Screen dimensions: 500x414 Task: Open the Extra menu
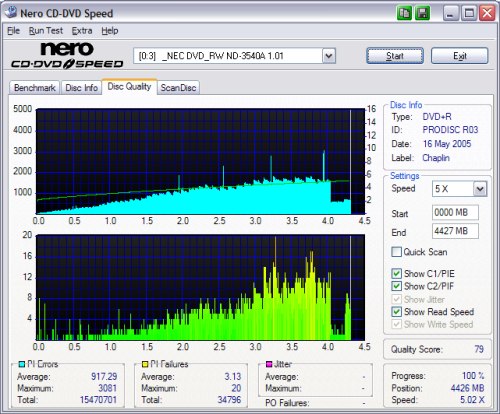(82, 31)
